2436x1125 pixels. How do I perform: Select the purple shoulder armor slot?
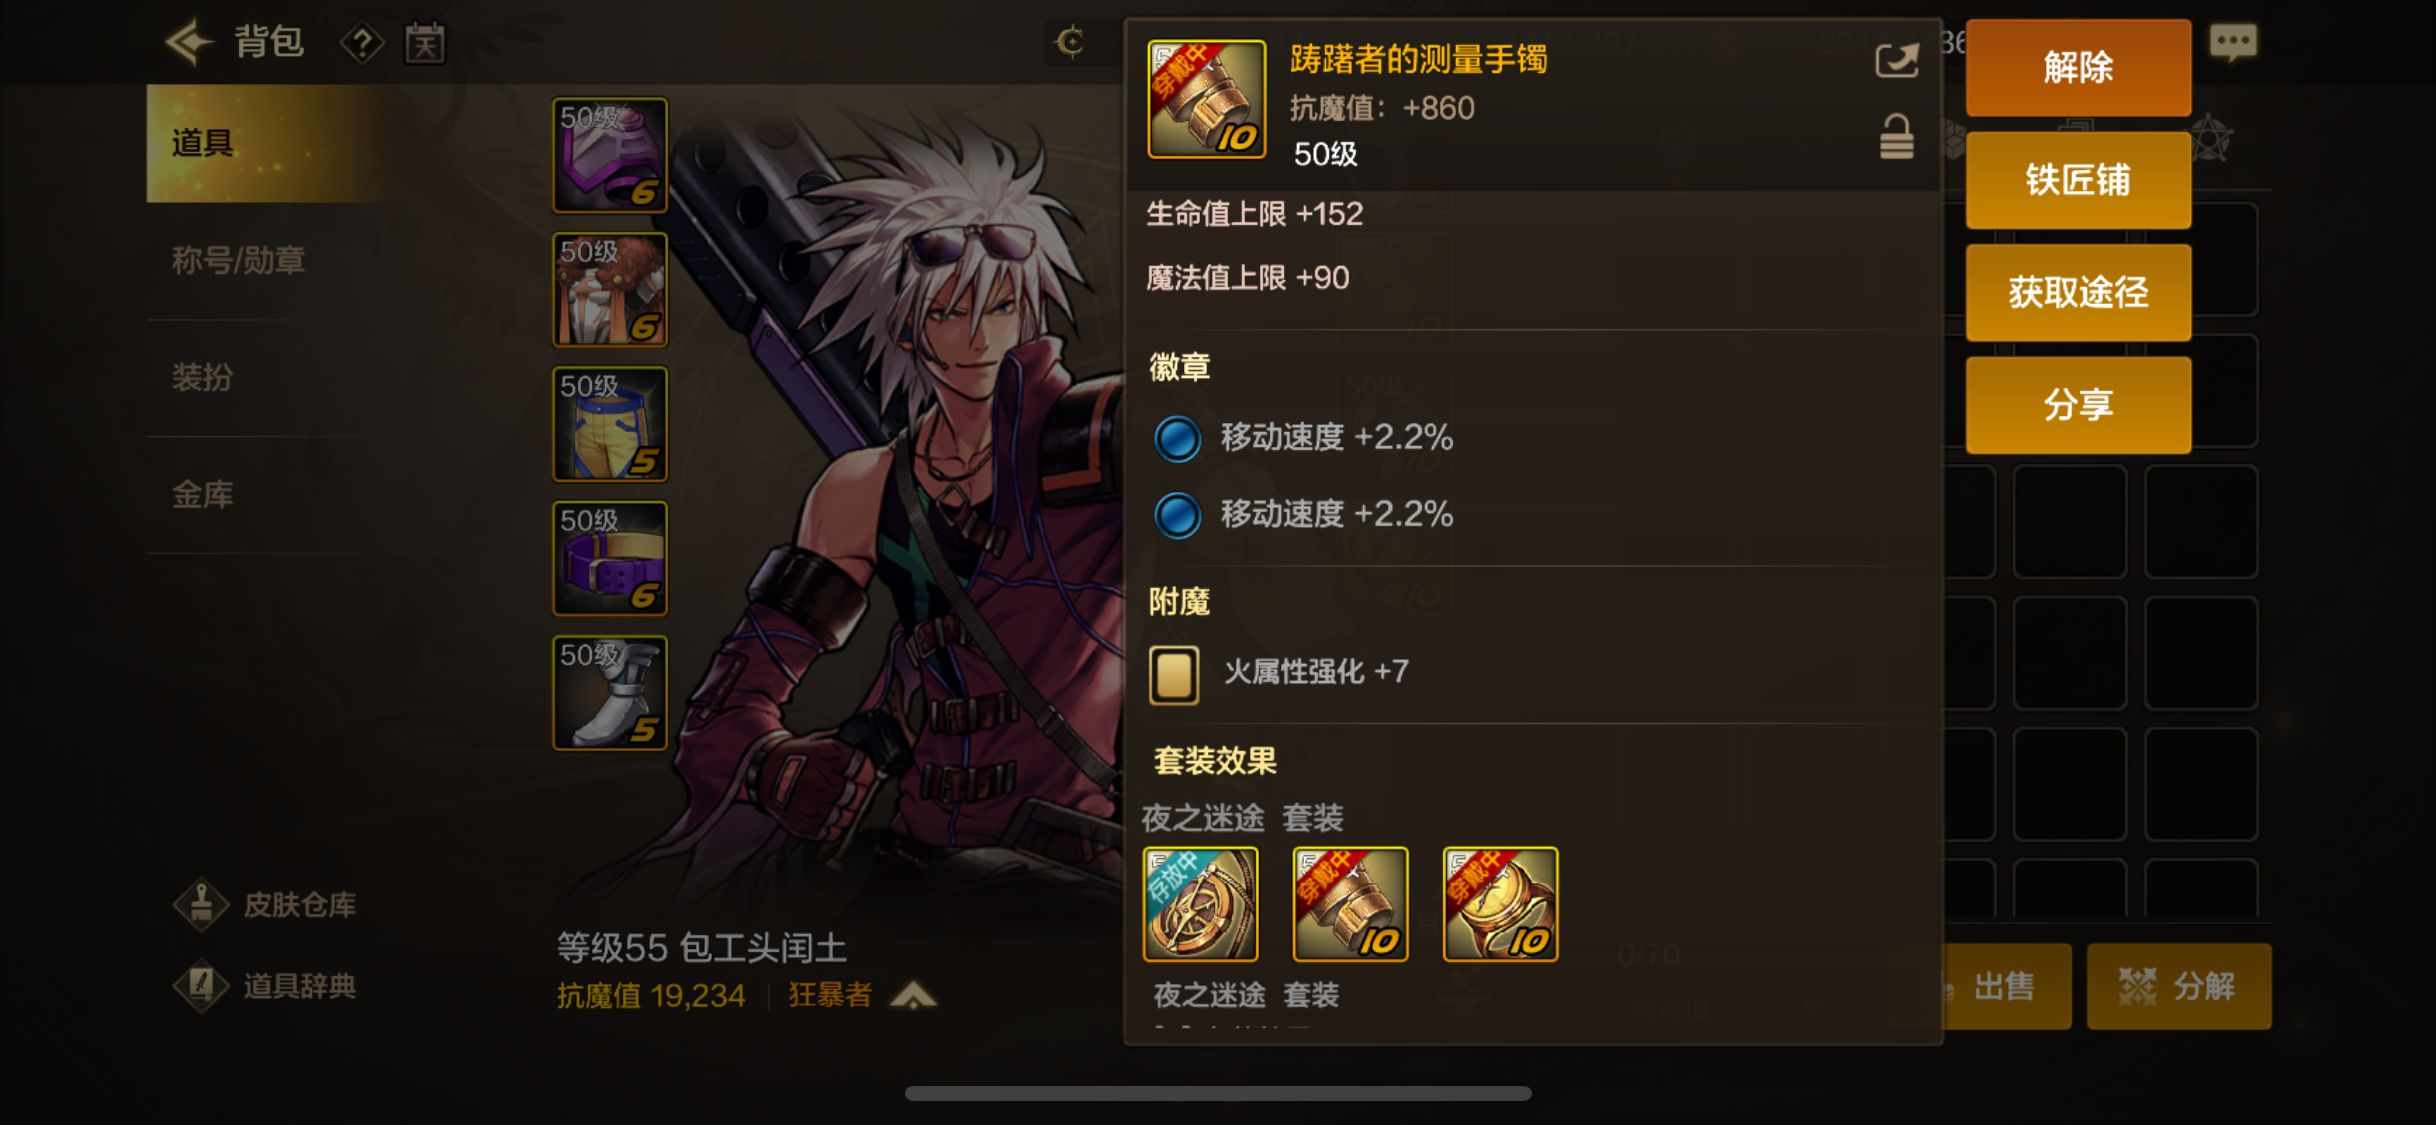(610, 155)
